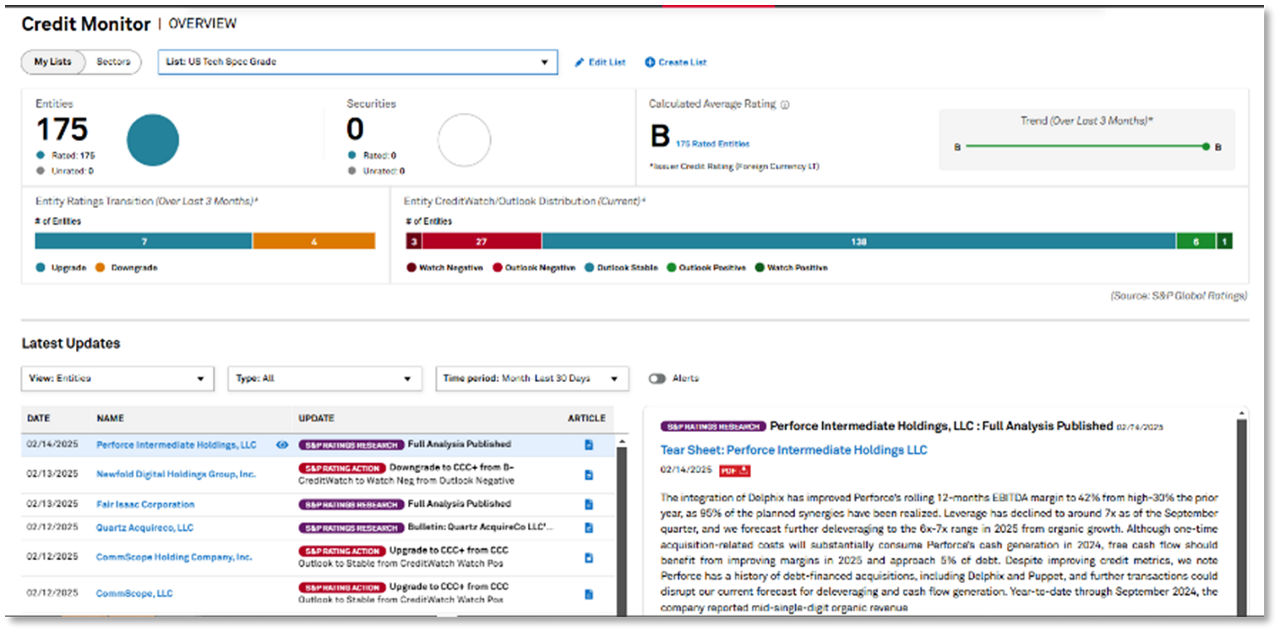Open article icon for CommScope Holding Company row
Screen dimensions: 1280x633
[x=589, y=557]
